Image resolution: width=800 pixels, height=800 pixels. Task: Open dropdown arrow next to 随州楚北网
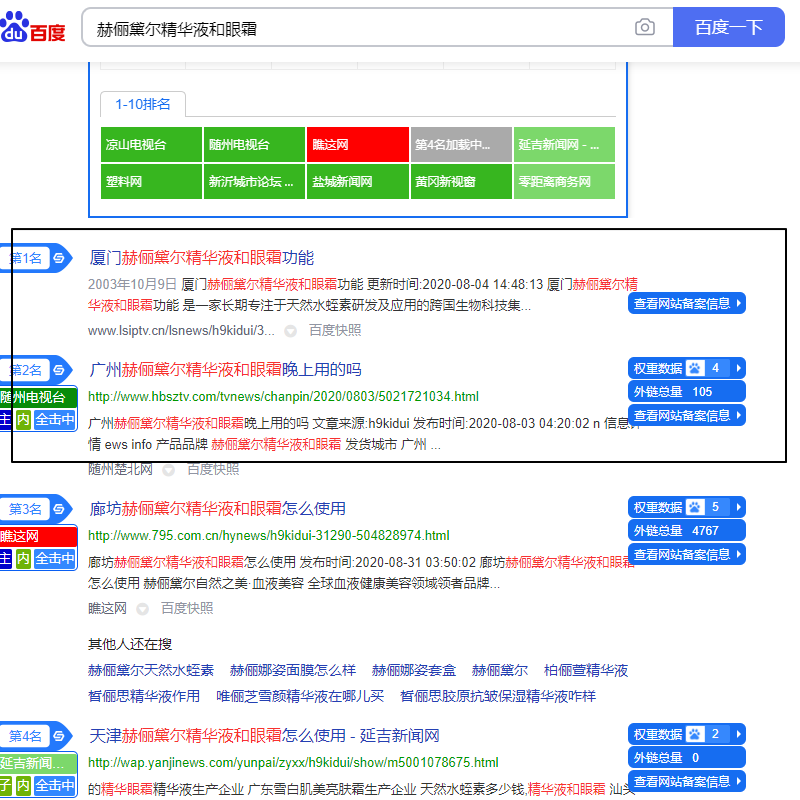(168, 470)
